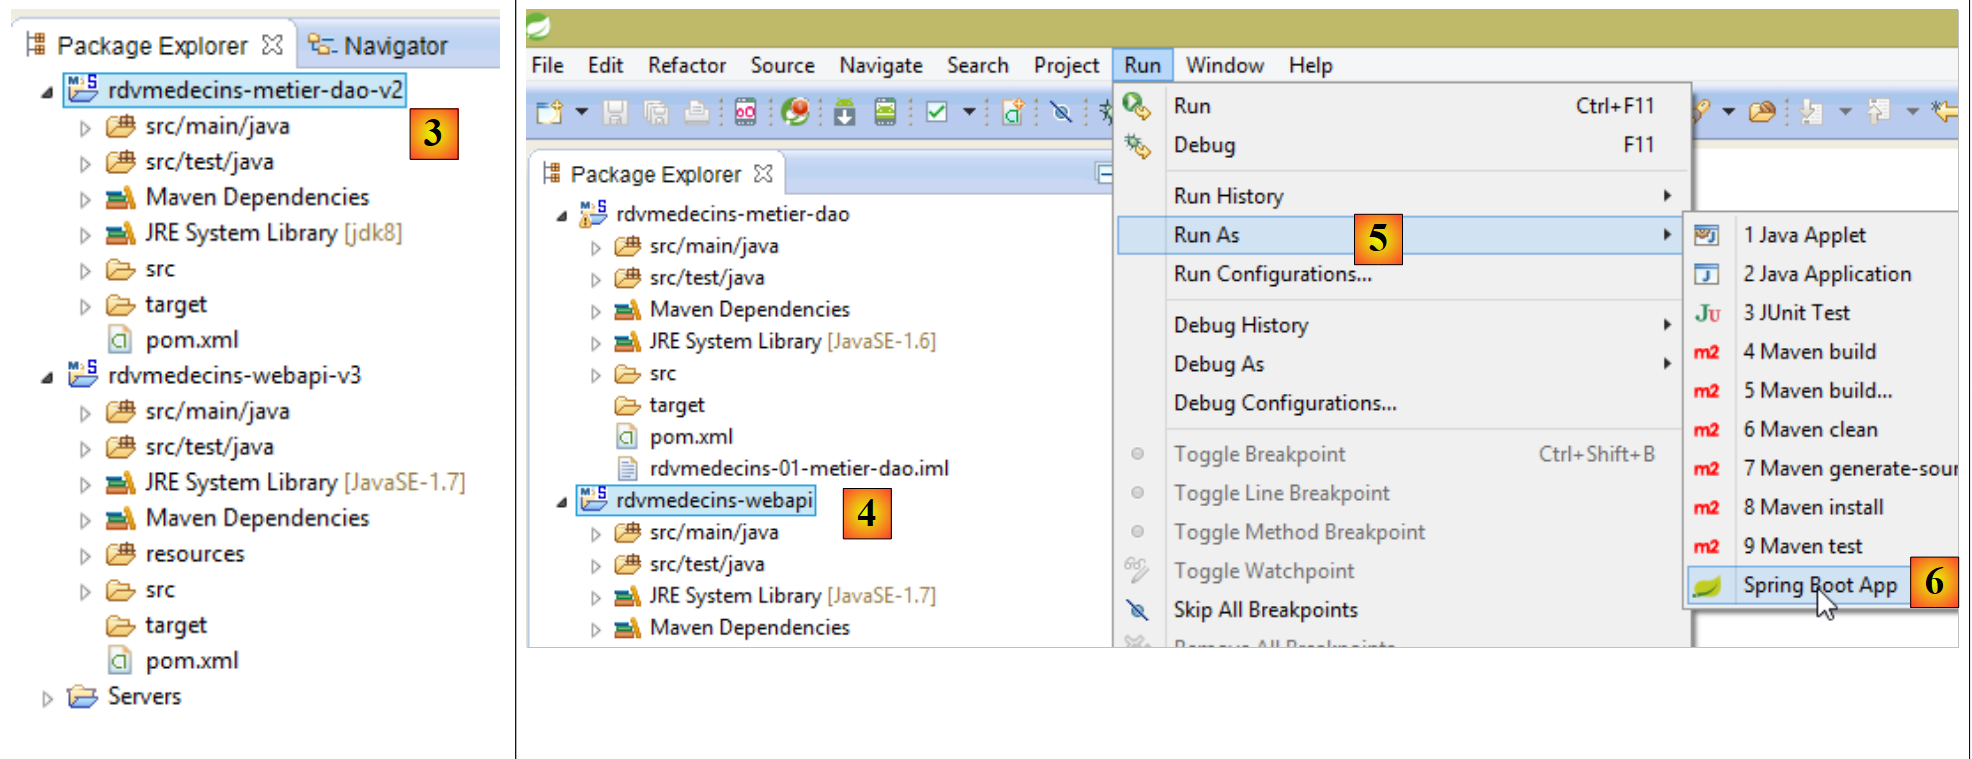The height and width of the screenshot is (759, 1972).
Task: Select Spring Boot App from Run As submenu
Action: click(1819, 586)
